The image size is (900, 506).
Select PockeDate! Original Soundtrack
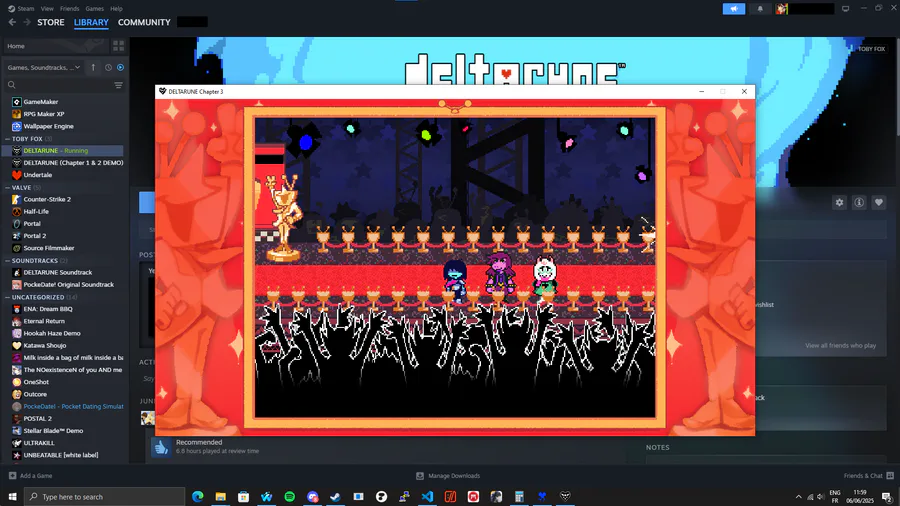pyautogui.click(x=63, y=285)
